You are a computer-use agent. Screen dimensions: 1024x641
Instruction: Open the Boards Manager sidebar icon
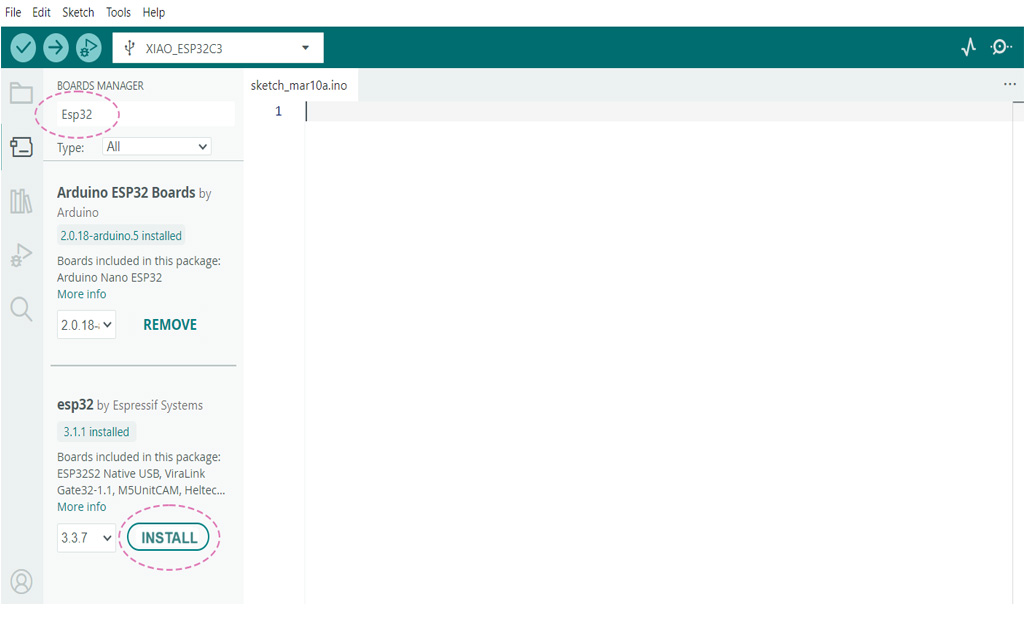(21, 148)
